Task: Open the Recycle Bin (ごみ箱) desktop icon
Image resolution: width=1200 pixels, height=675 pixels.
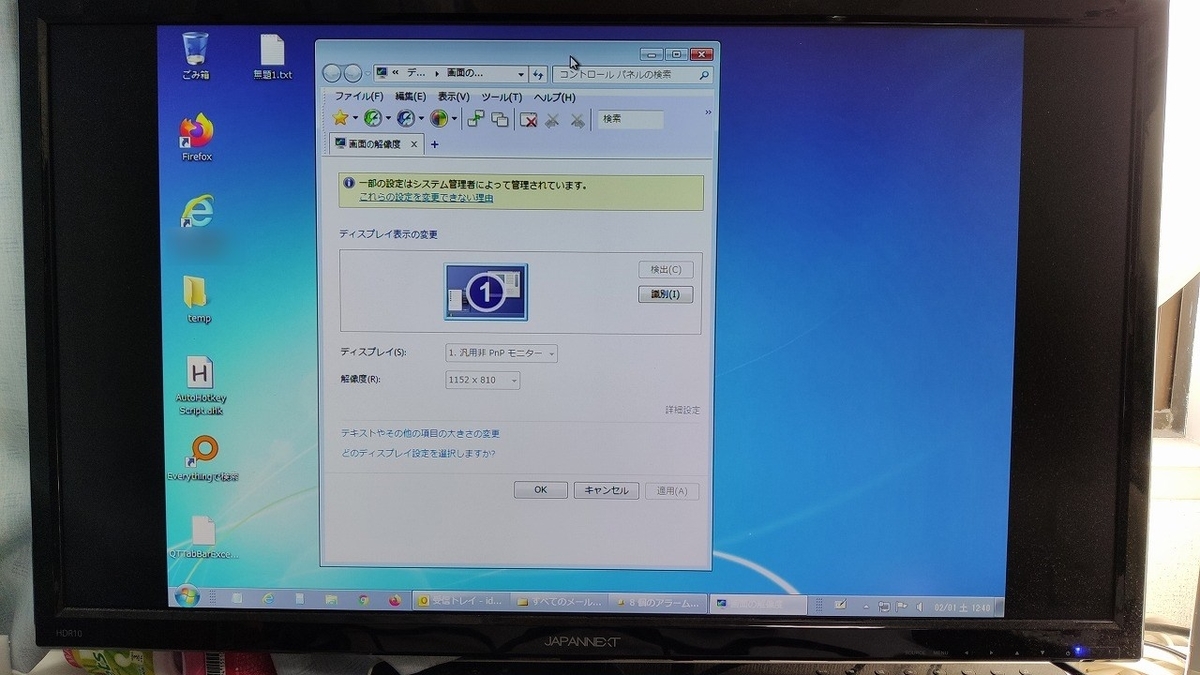Action: (x=196, y=54)
